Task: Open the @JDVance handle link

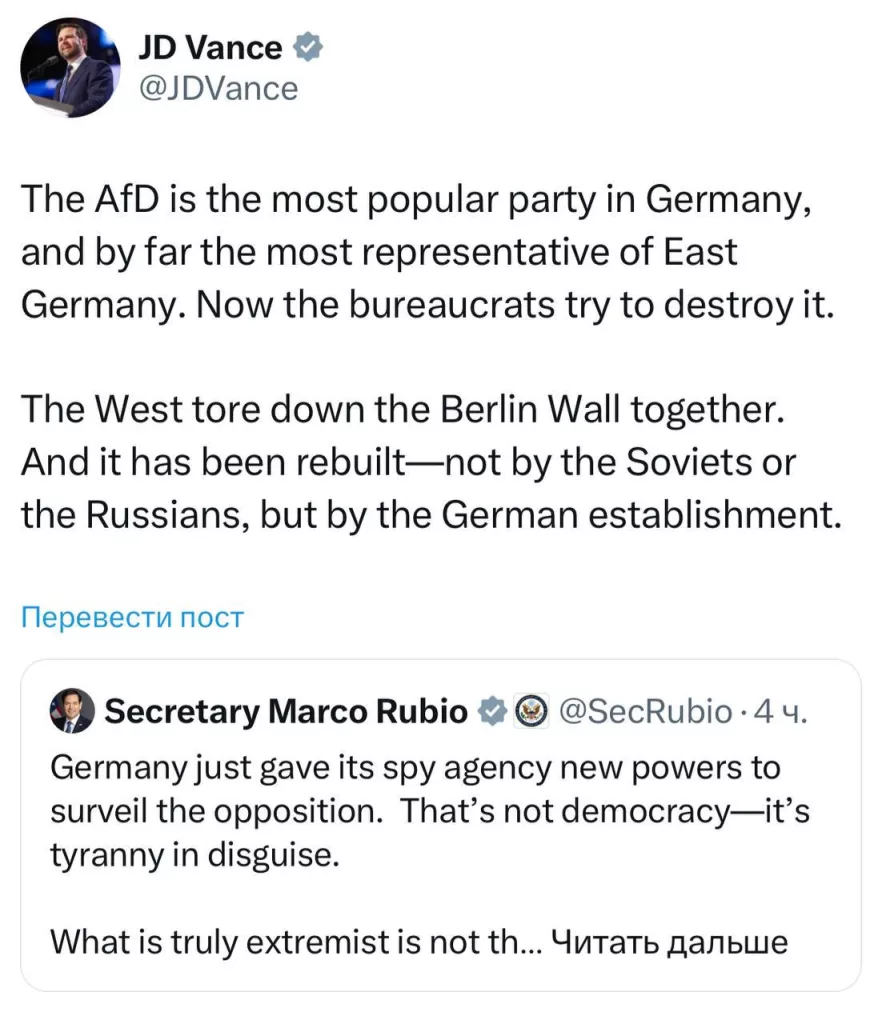Action: [218, 89]
